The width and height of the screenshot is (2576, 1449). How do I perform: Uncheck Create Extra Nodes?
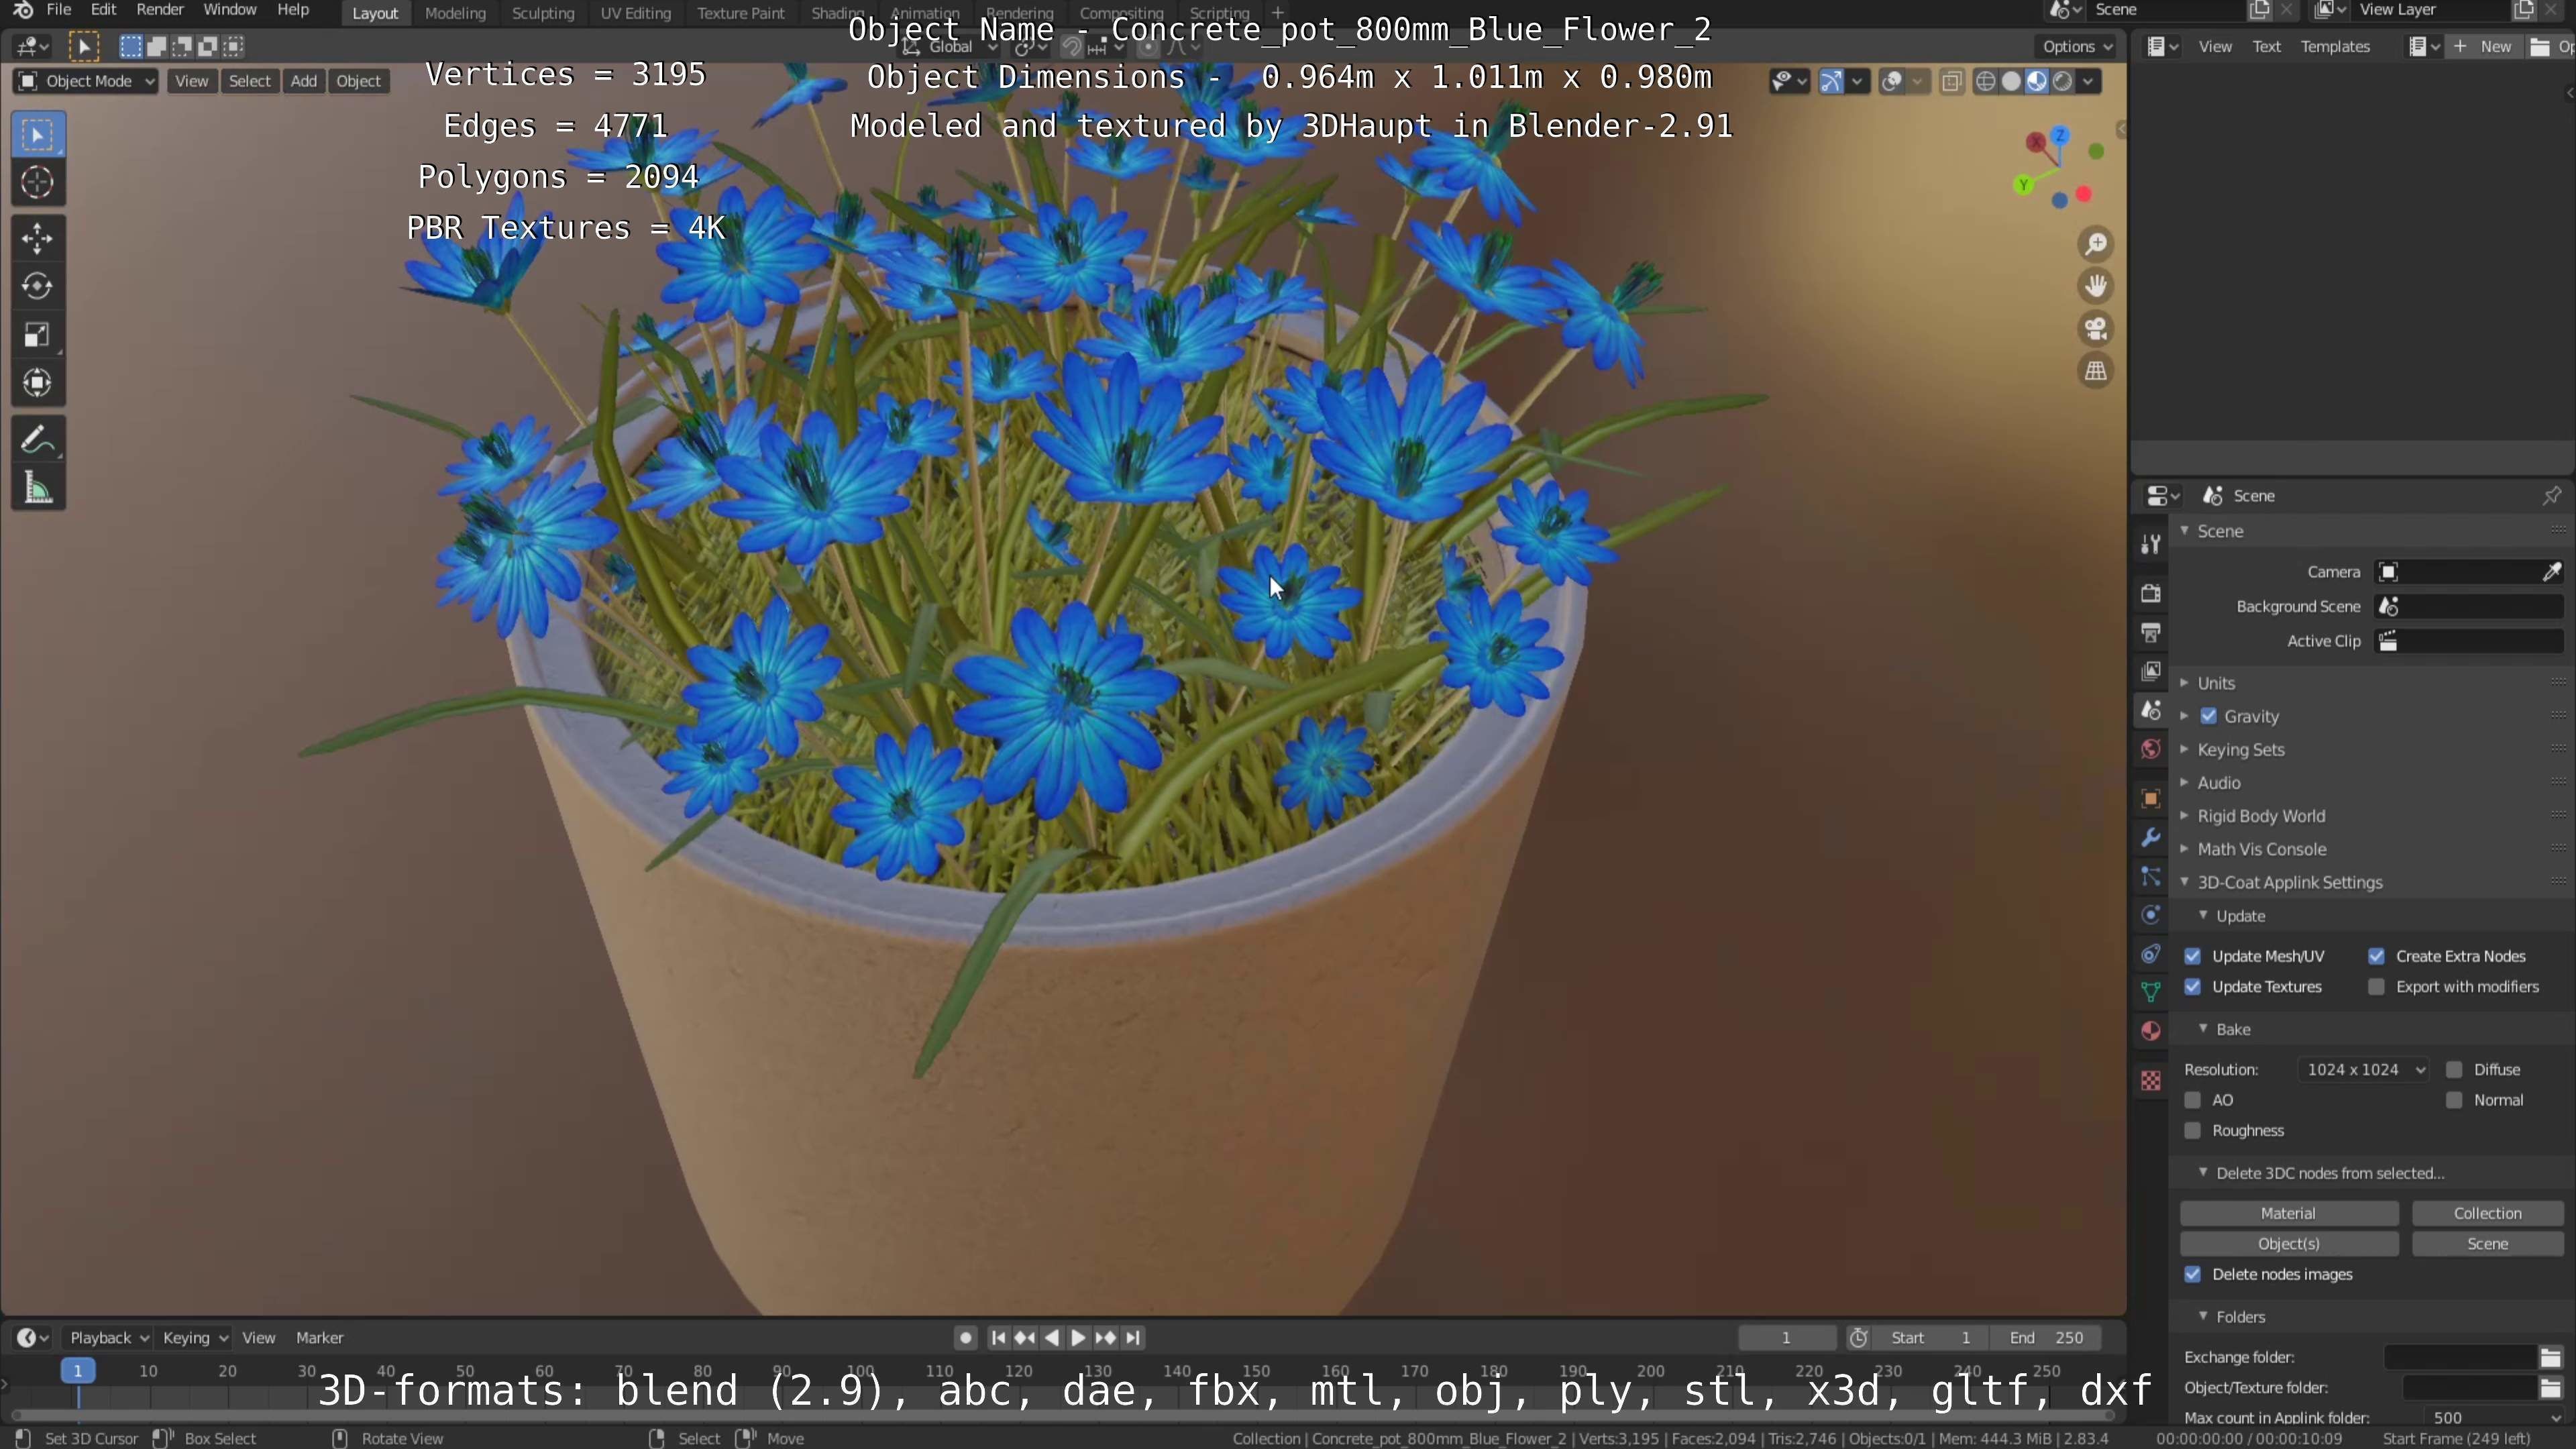(x=2377, y=956)
